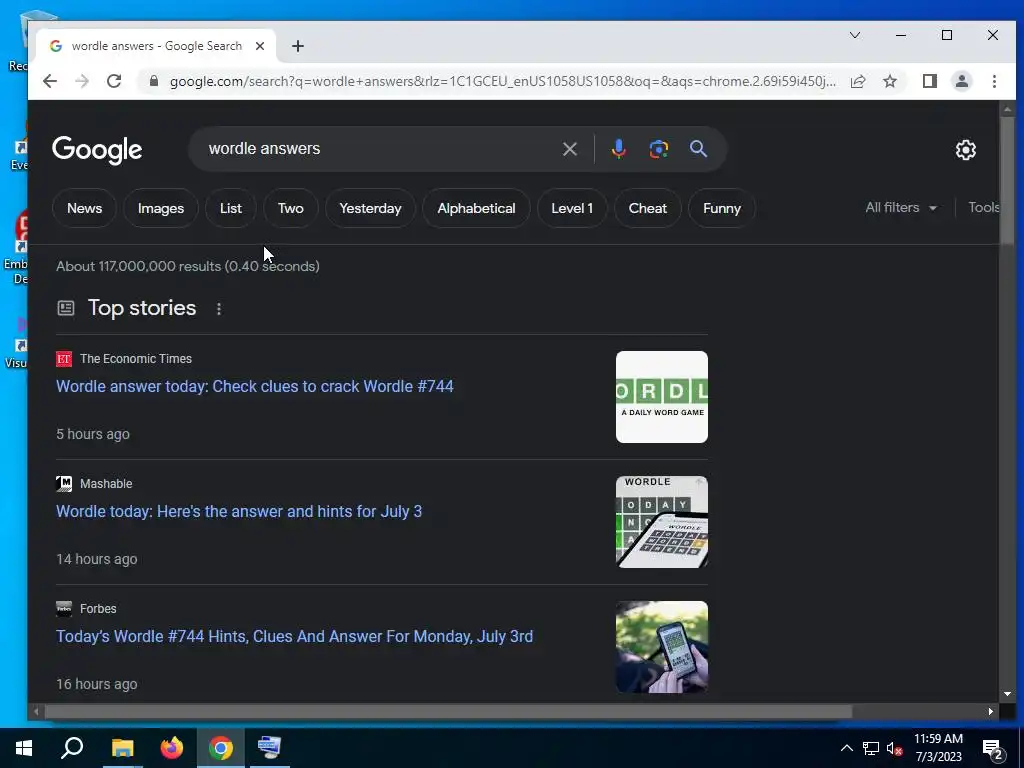
Task: Open the Mashable Wordle thumbnail
Action: pos(662,522)
